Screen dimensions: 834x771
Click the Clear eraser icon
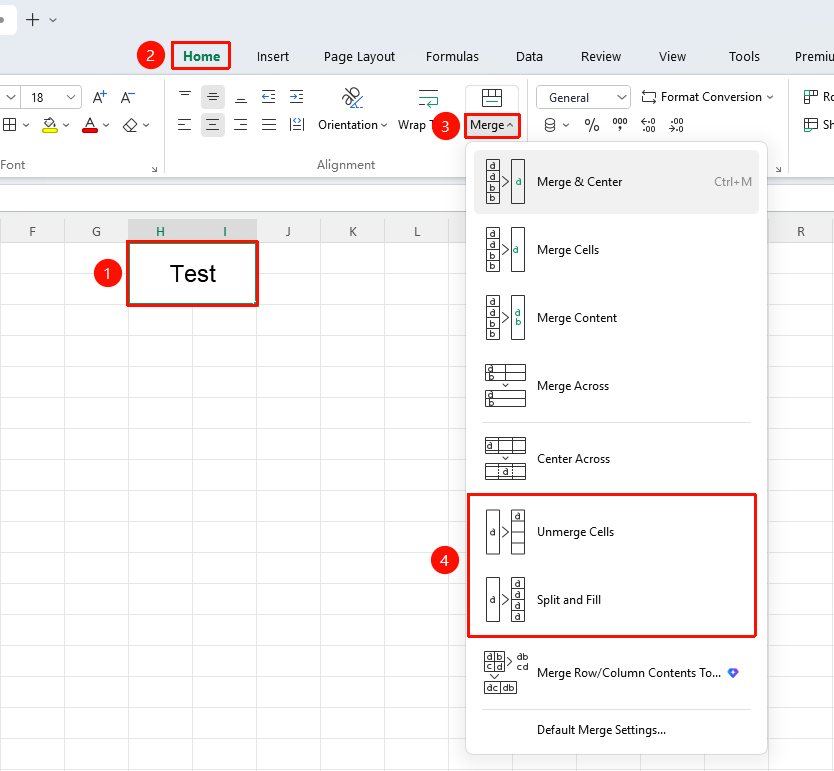click(x=130, y=125)
